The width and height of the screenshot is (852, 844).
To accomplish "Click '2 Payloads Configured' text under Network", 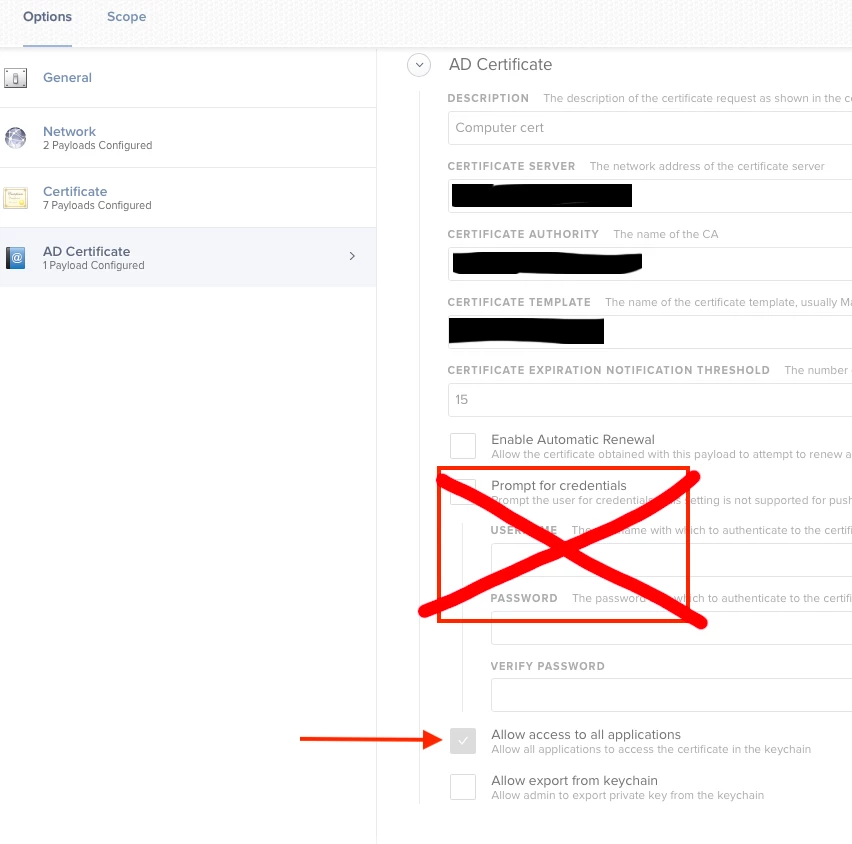I will 98,146.
